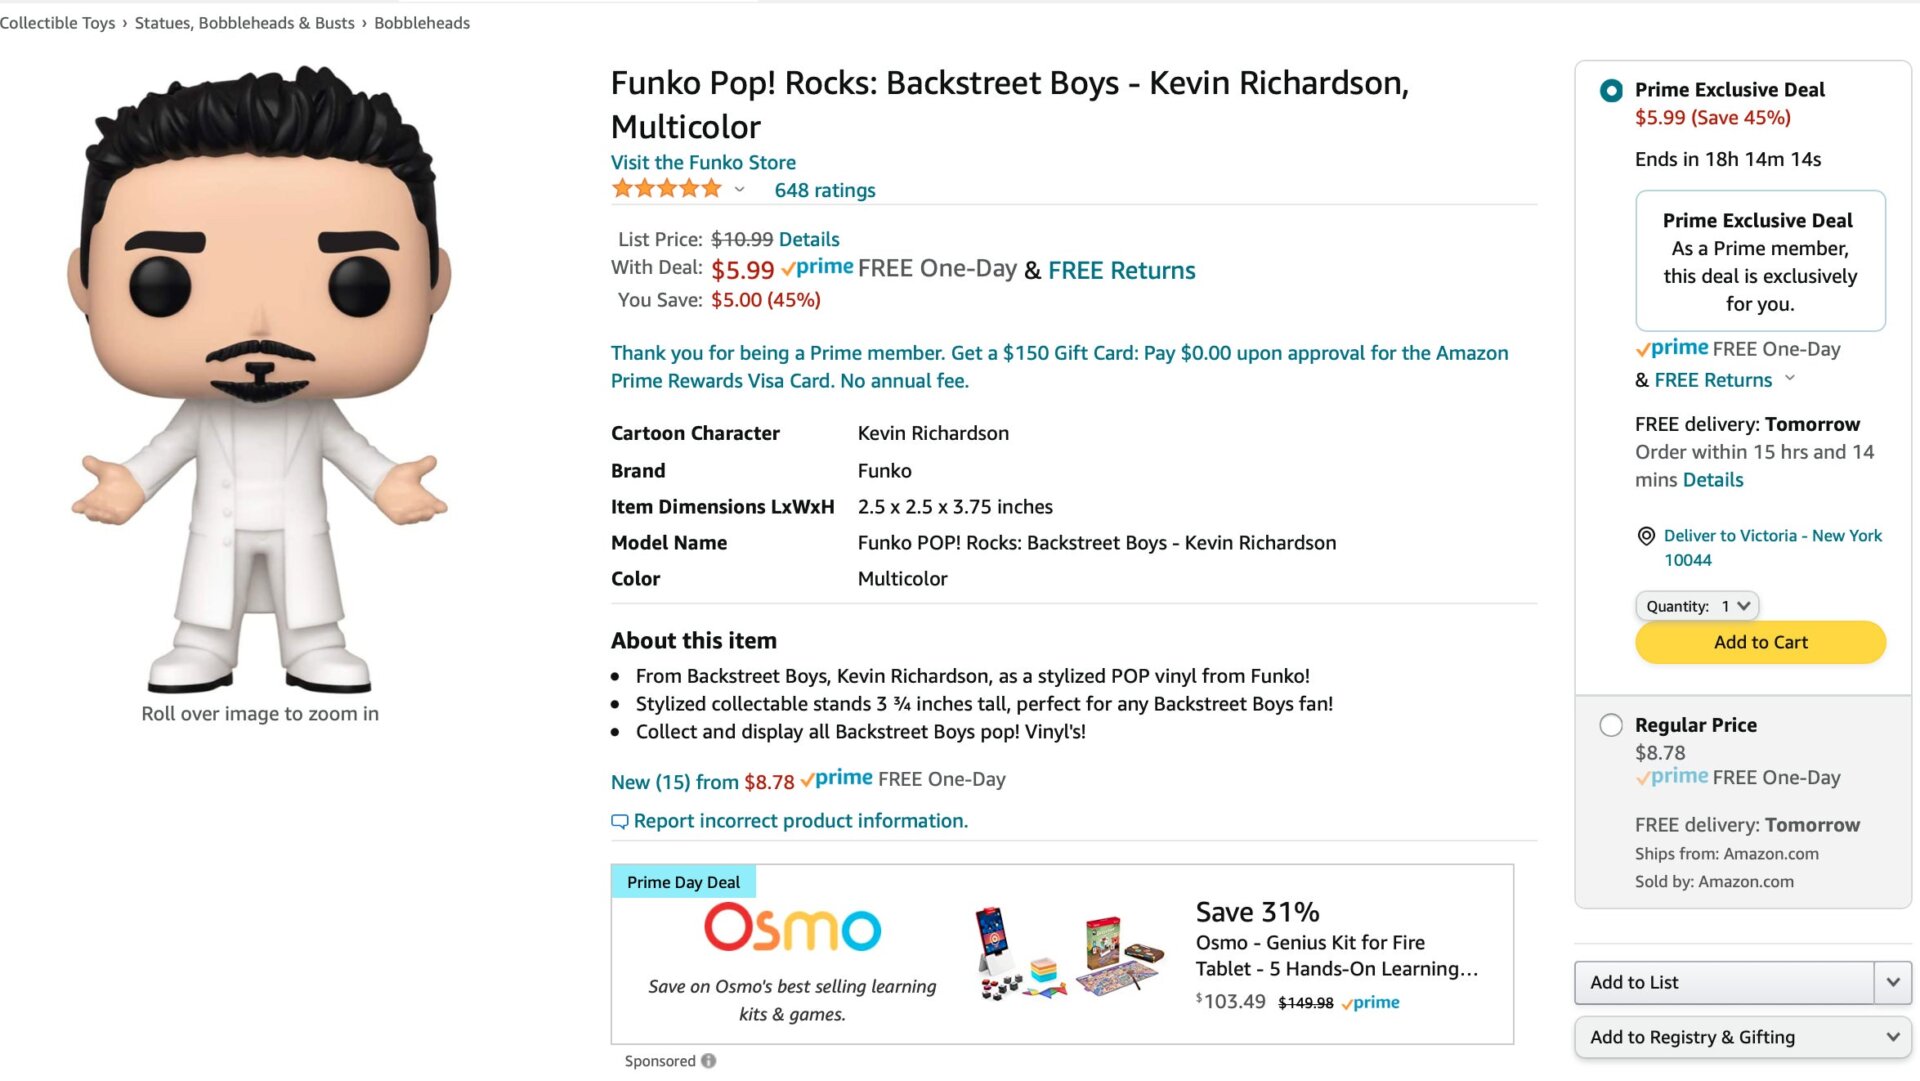1920x1081 pixels.
Task: Expand FREE Returns details in buy box
Action: pos(1790,379)
